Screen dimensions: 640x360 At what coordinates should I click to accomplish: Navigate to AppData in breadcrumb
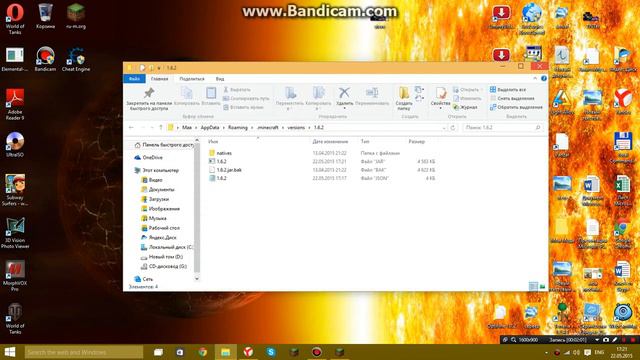point(210,128)
